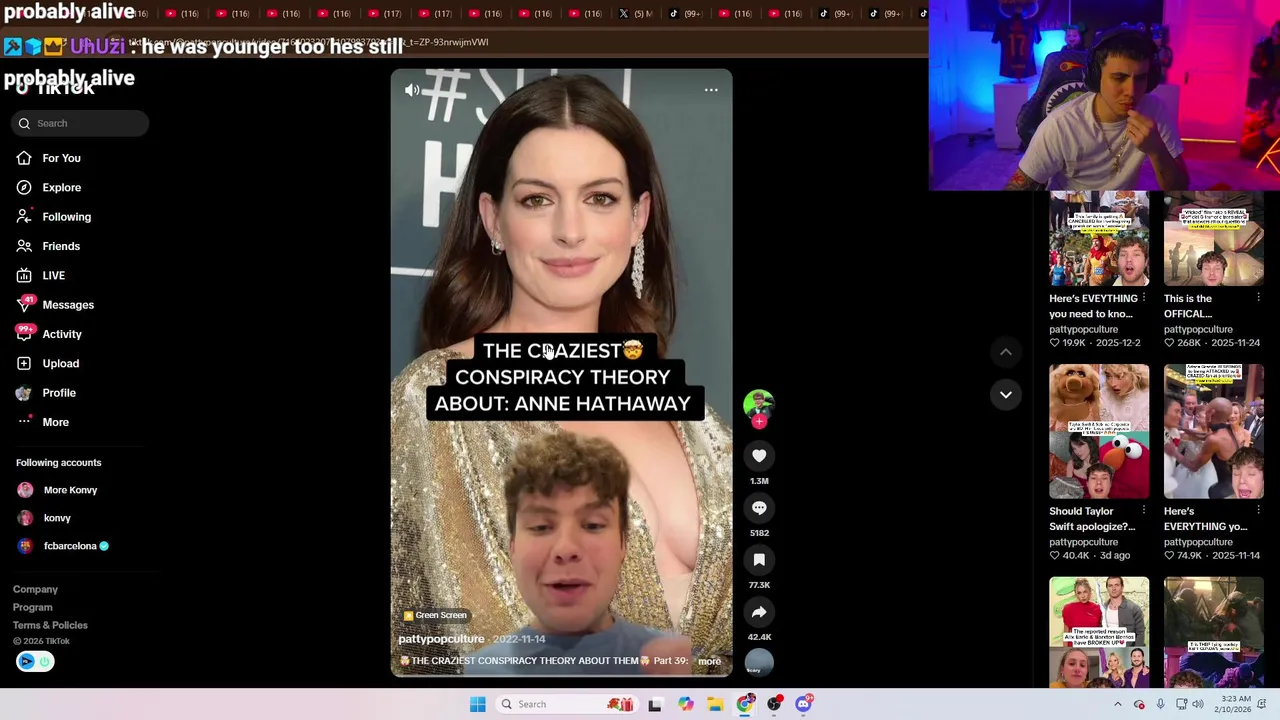Follow the creator with the red plus button

pos(759,422)
